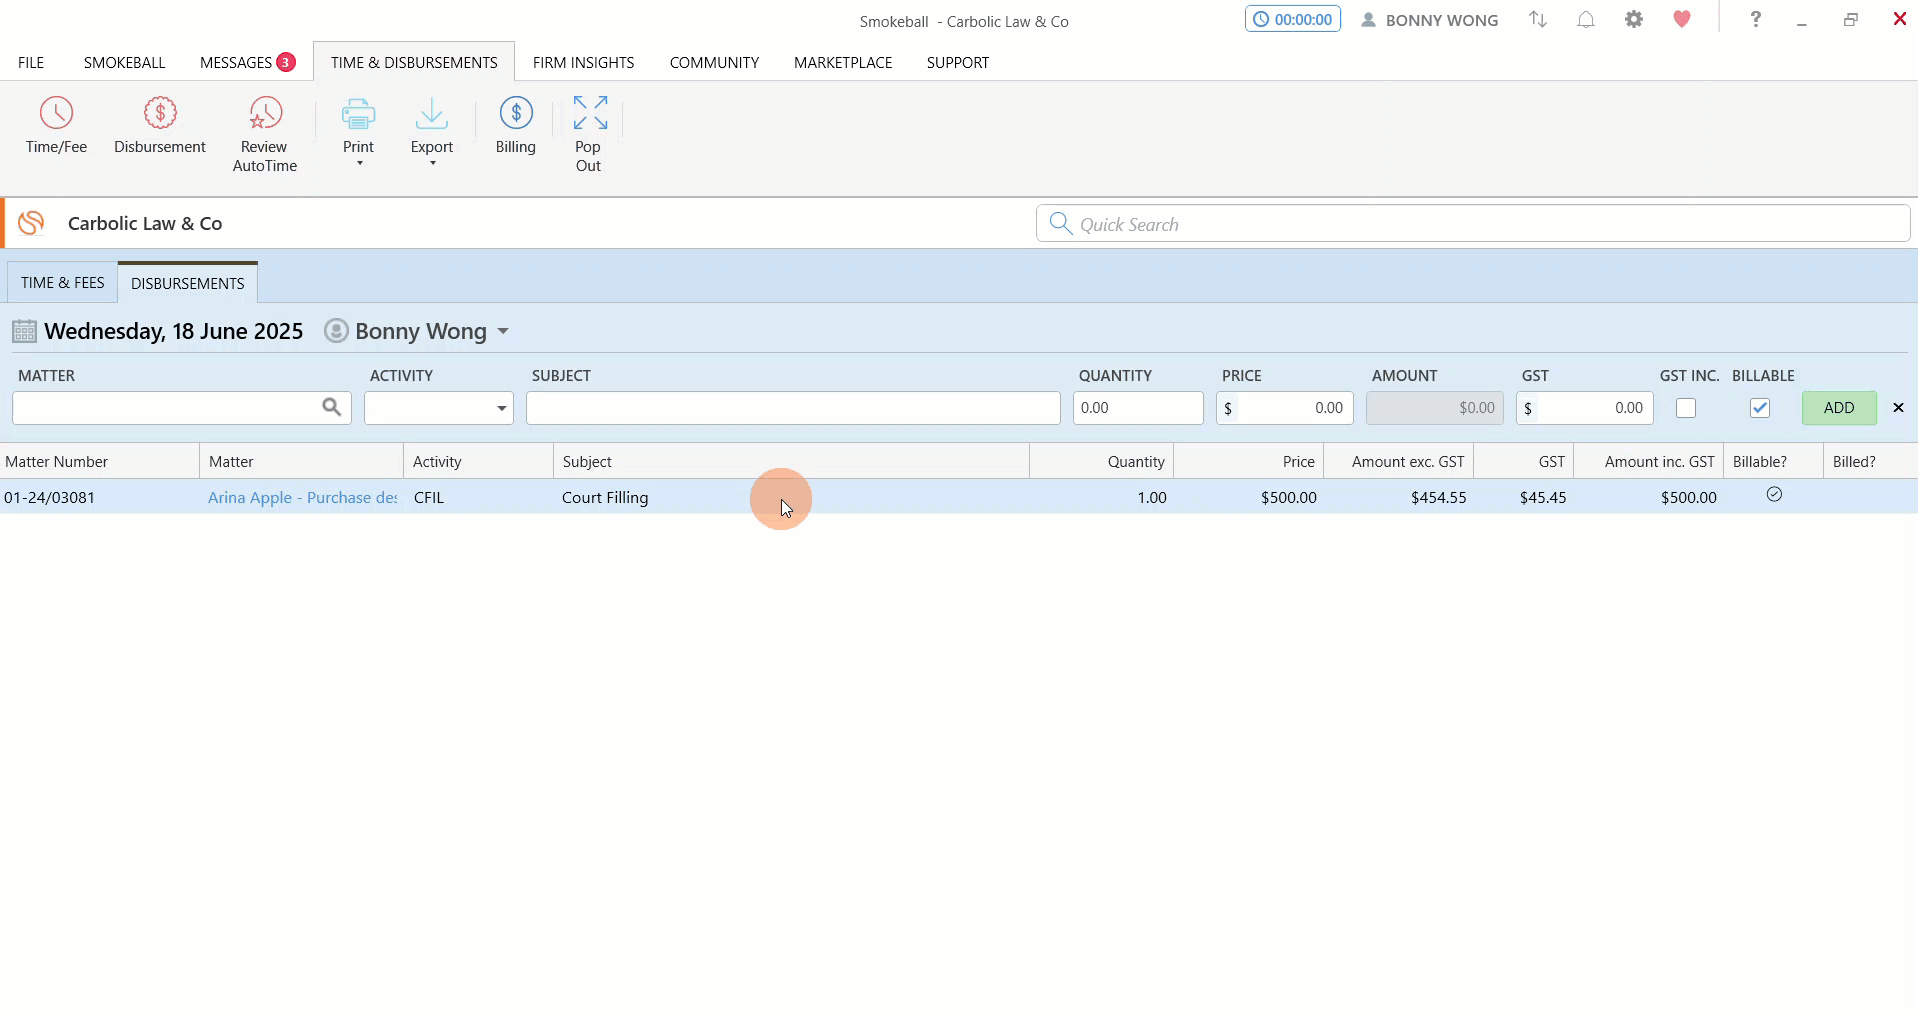
Task: Click the user avatar beside Bonny Wong
Action: coord(337,331)
